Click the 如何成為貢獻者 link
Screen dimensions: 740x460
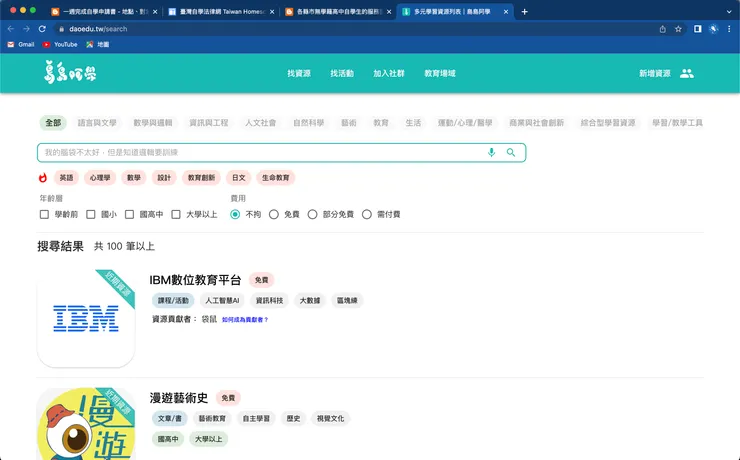tap(245, 320)
